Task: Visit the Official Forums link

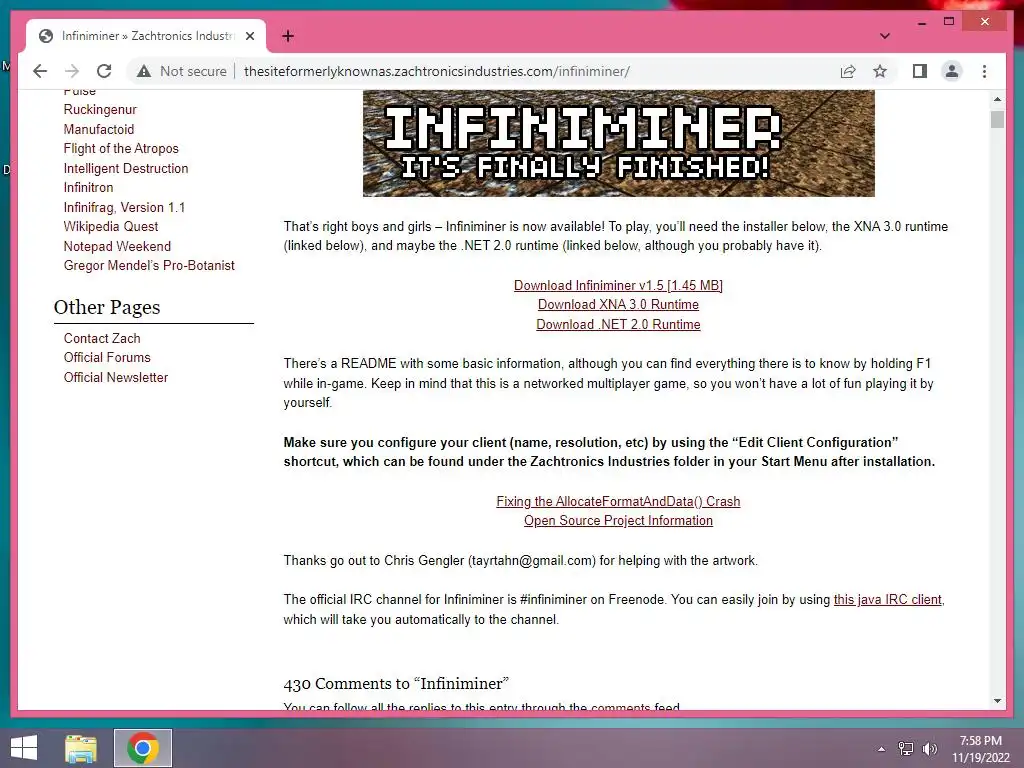Action: [107, 358]
